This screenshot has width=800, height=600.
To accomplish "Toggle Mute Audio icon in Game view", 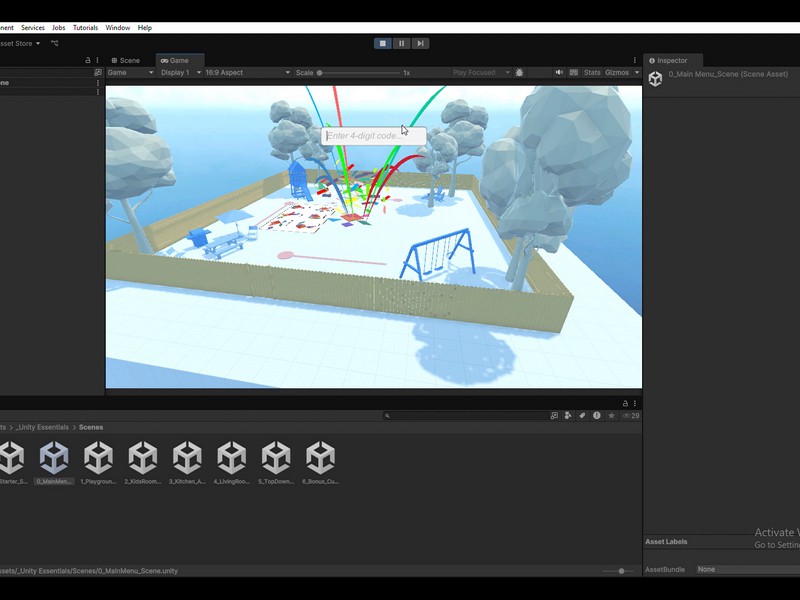I will point(559,73).
